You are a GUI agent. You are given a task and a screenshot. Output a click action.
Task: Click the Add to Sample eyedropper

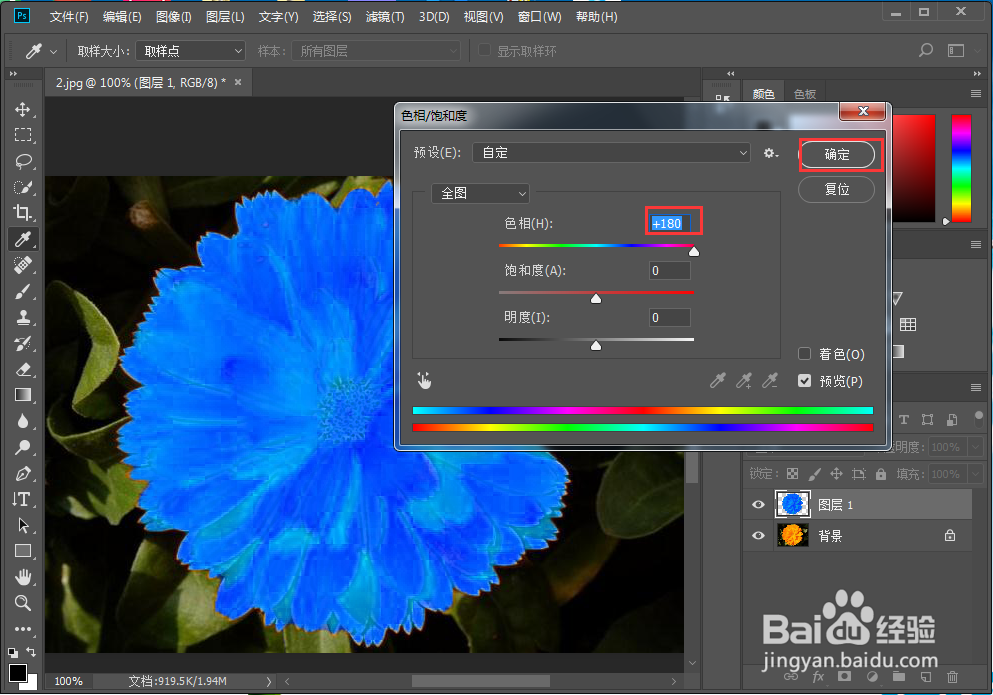pyautogui.click(x=743, y=380)
